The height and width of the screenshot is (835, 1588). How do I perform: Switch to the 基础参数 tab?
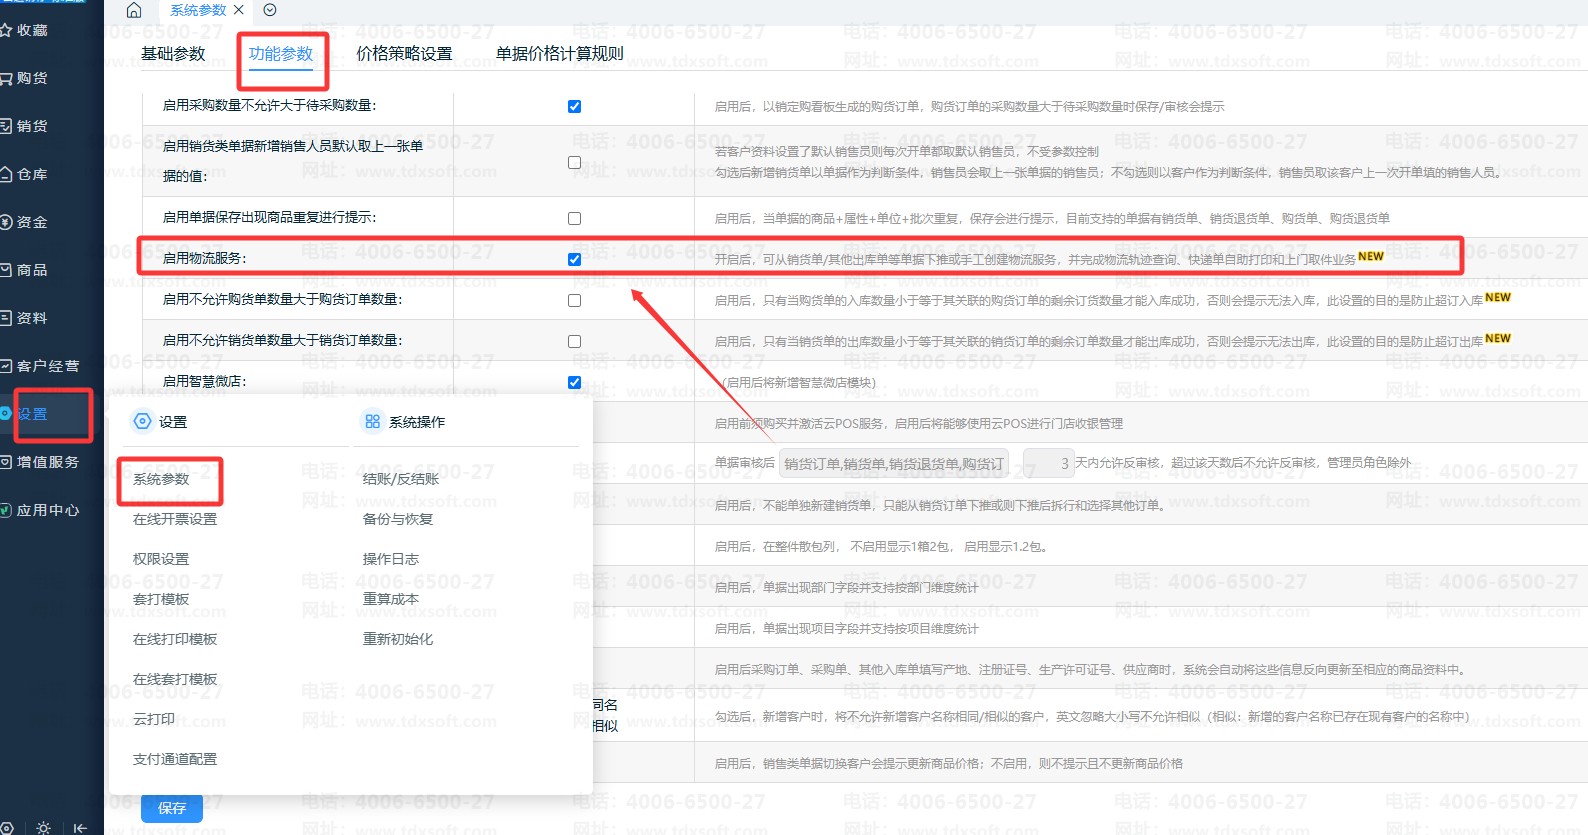pos(173,54)
